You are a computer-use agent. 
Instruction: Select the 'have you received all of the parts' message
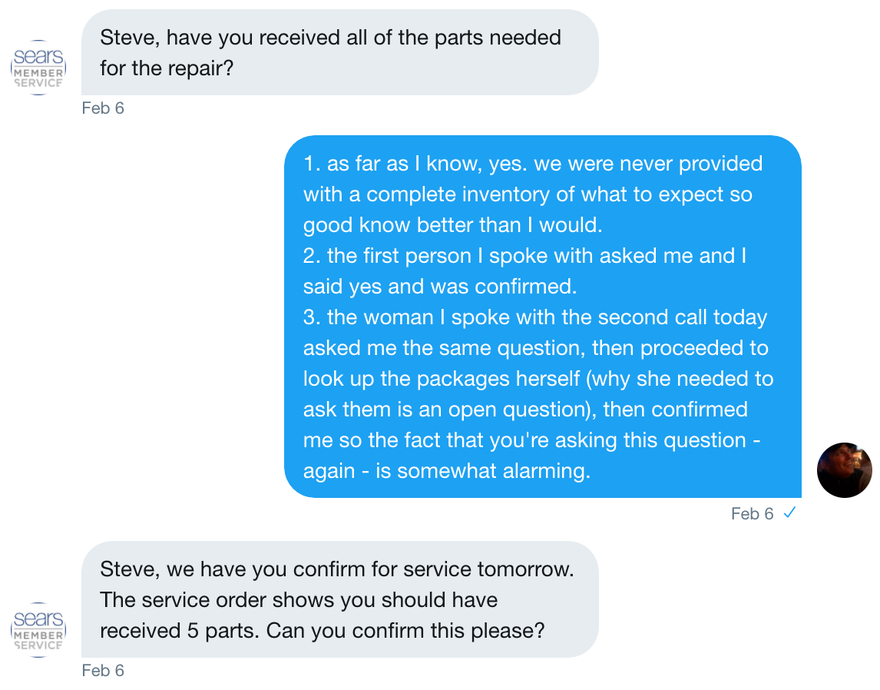tap(340, 52)
